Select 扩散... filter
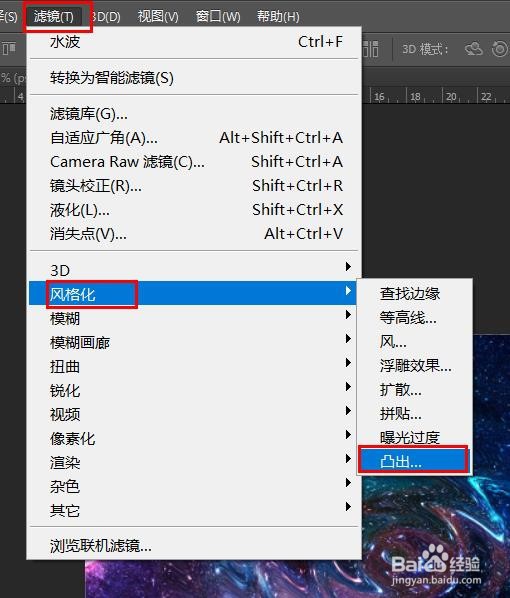This screenshot has width=510, height=598. pyautogui.click(x=415, y=389)
